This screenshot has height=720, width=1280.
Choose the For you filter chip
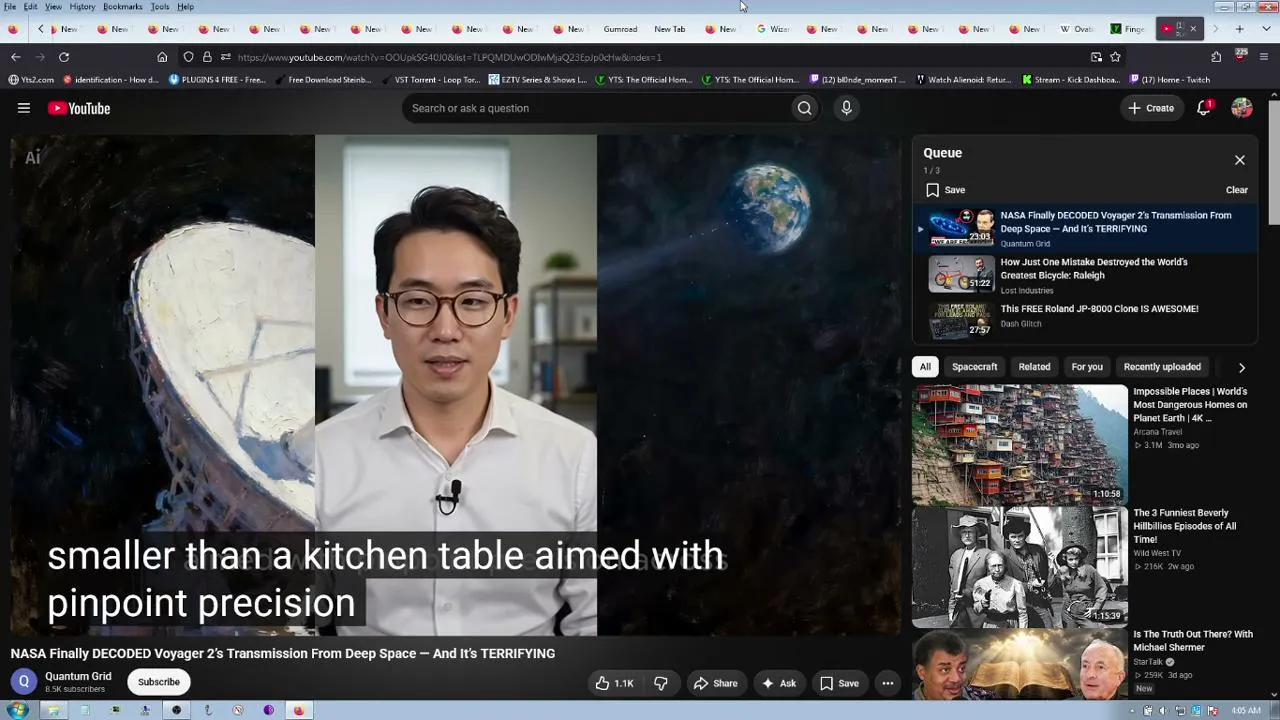pyautogui.click(x=1087, y=367)
